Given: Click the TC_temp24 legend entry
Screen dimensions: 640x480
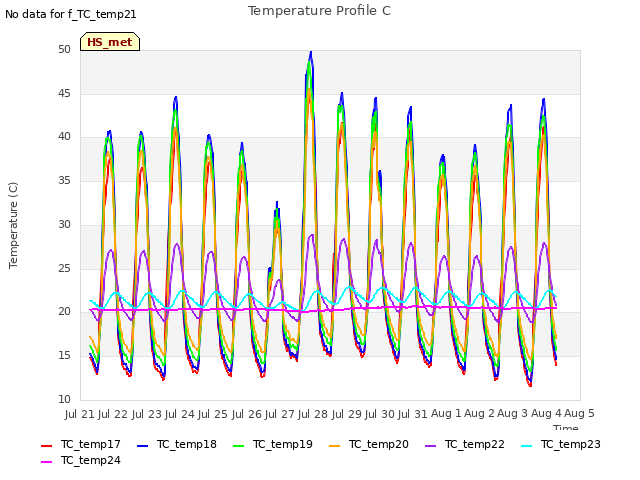Looking at the screenshot, I should 80,460.
